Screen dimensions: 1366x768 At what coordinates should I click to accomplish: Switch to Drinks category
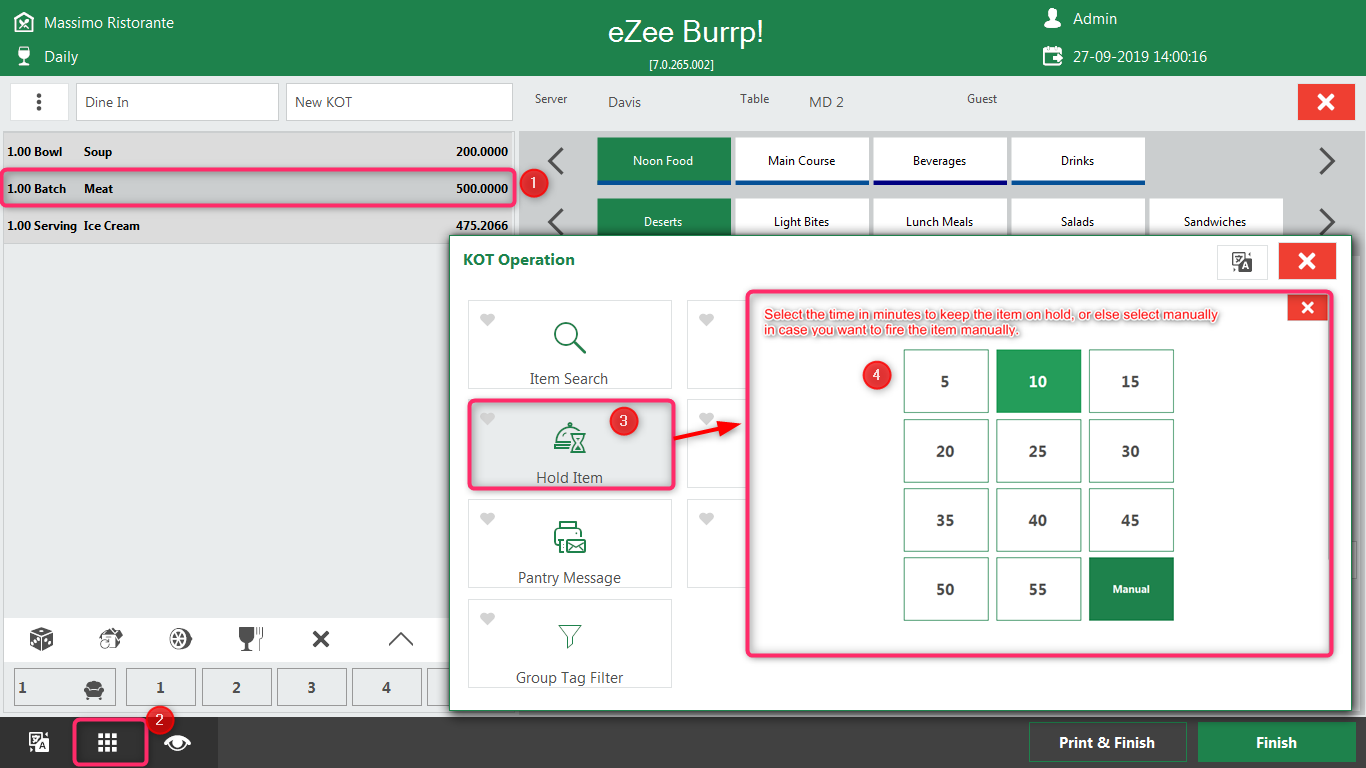pyautogui.click(x=1078, y=161)
